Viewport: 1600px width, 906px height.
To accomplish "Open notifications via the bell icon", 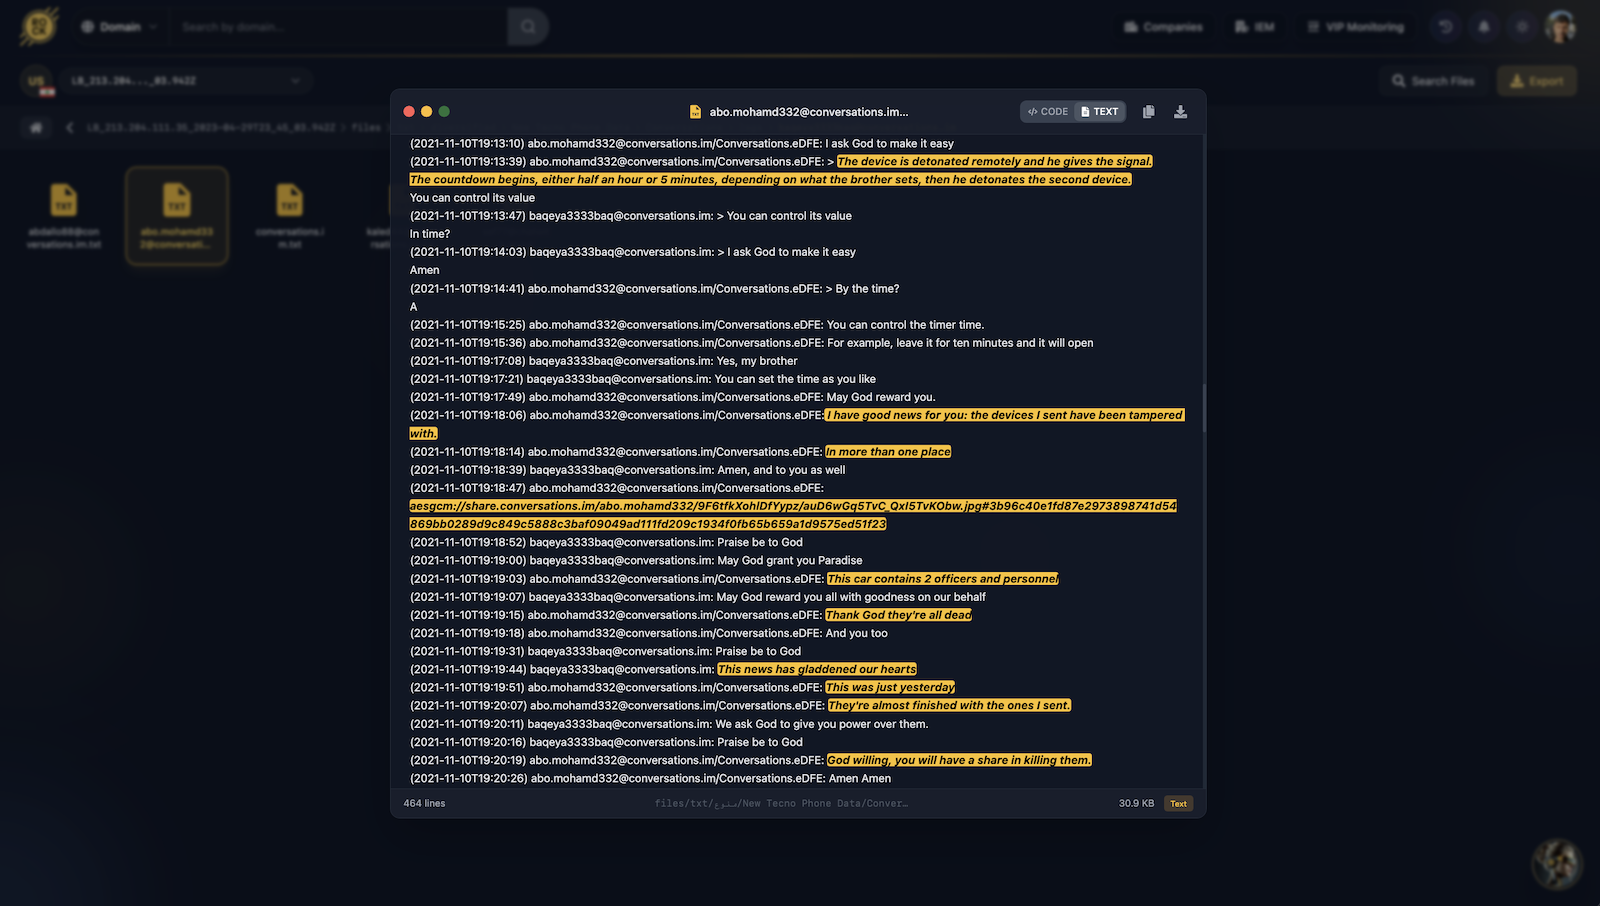I will (x=1483, y=27).
